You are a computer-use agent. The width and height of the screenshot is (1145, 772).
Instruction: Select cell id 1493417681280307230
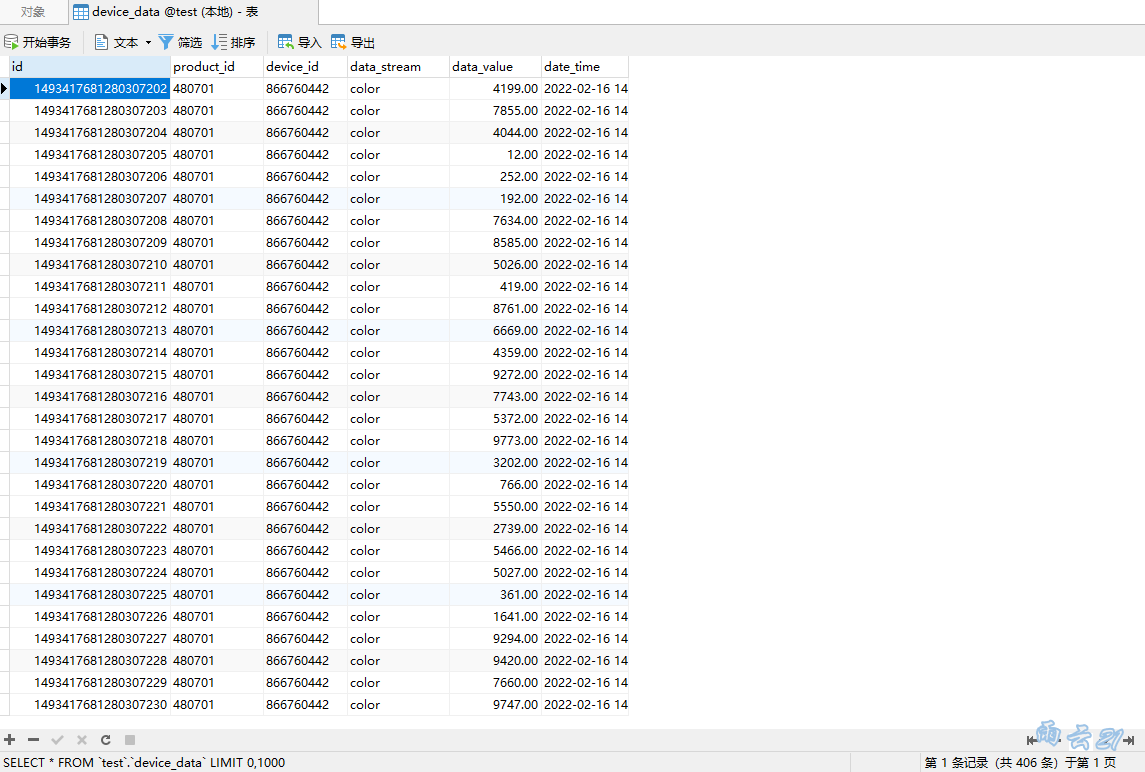point(90,705)
